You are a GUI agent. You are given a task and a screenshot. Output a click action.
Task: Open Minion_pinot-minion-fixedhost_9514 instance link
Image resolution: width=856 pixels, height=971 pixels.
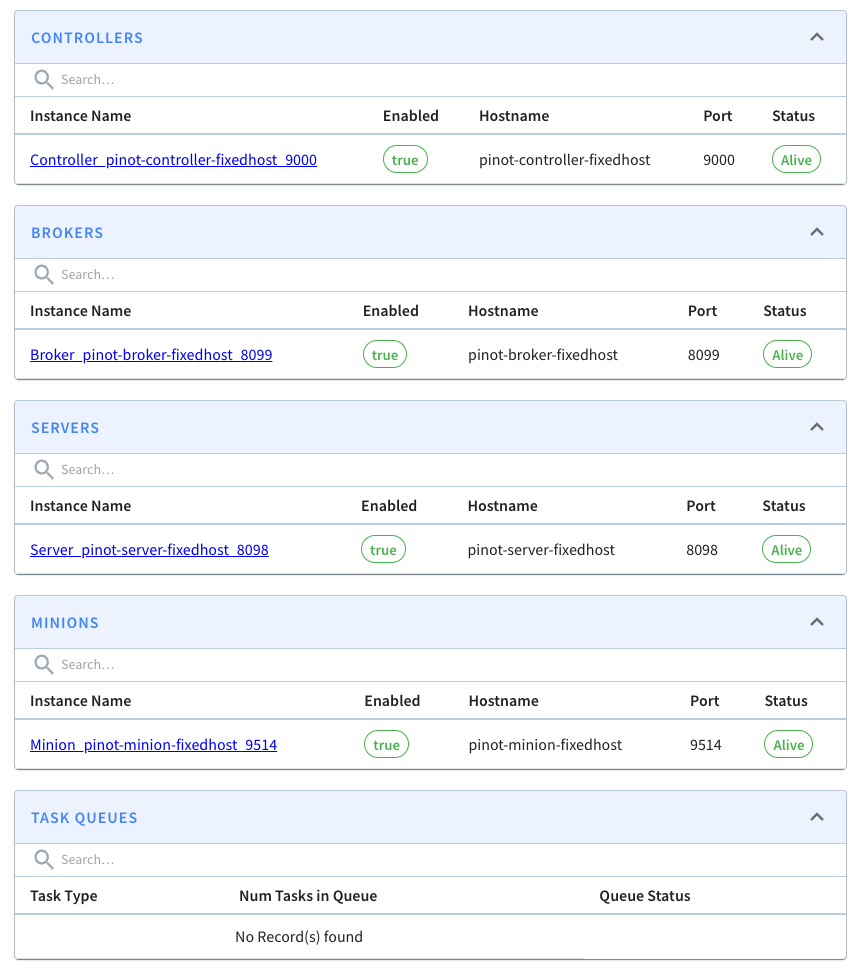154,745
